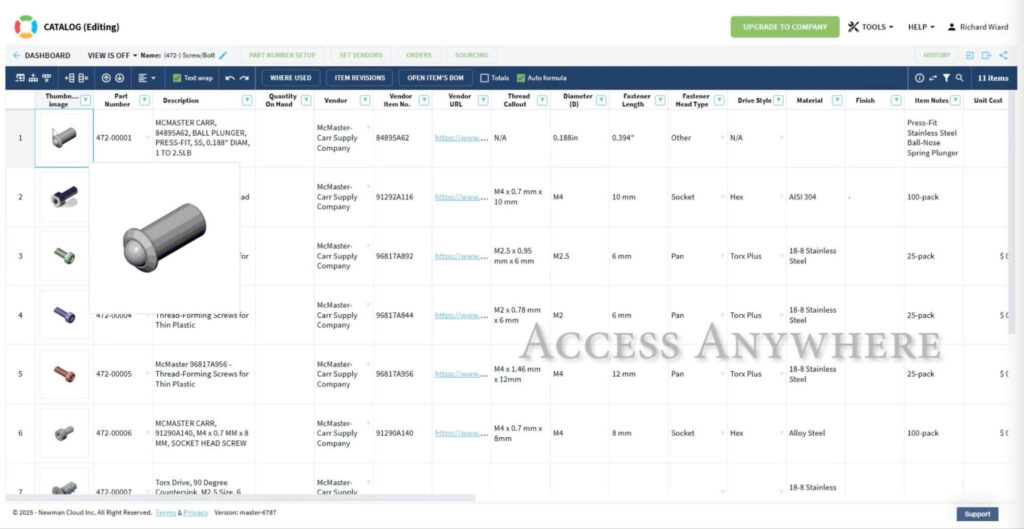
Task: Click the DASHBOARD link
Action: tap(47, 56)
